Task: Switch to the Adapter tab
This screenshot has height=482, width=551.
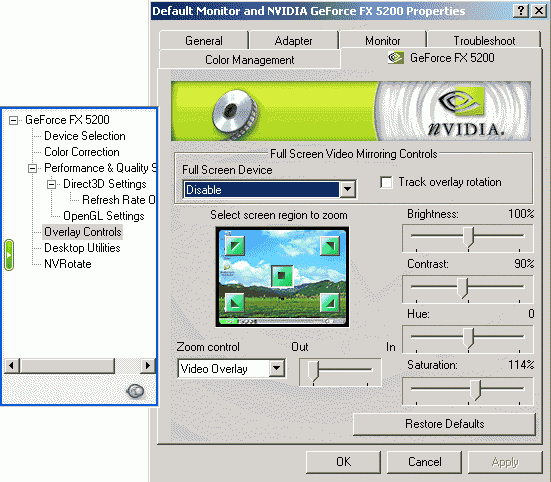Action: click(293, 41)
